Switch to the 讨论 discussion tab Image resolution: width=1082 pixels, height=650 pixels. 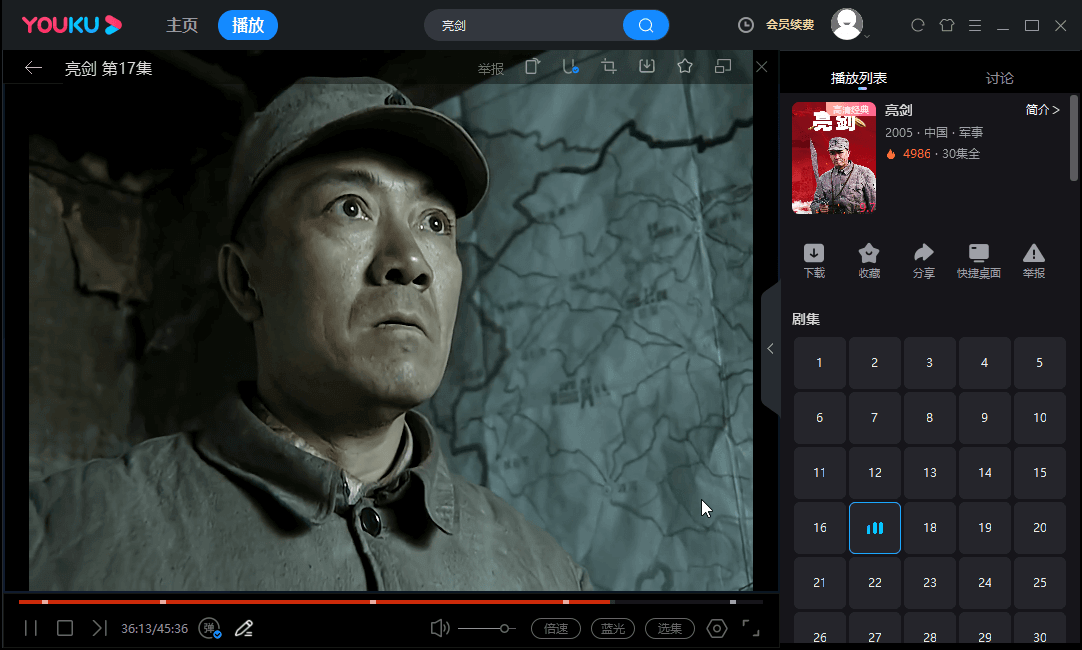pyautogui.click(x=1000, y=78)
